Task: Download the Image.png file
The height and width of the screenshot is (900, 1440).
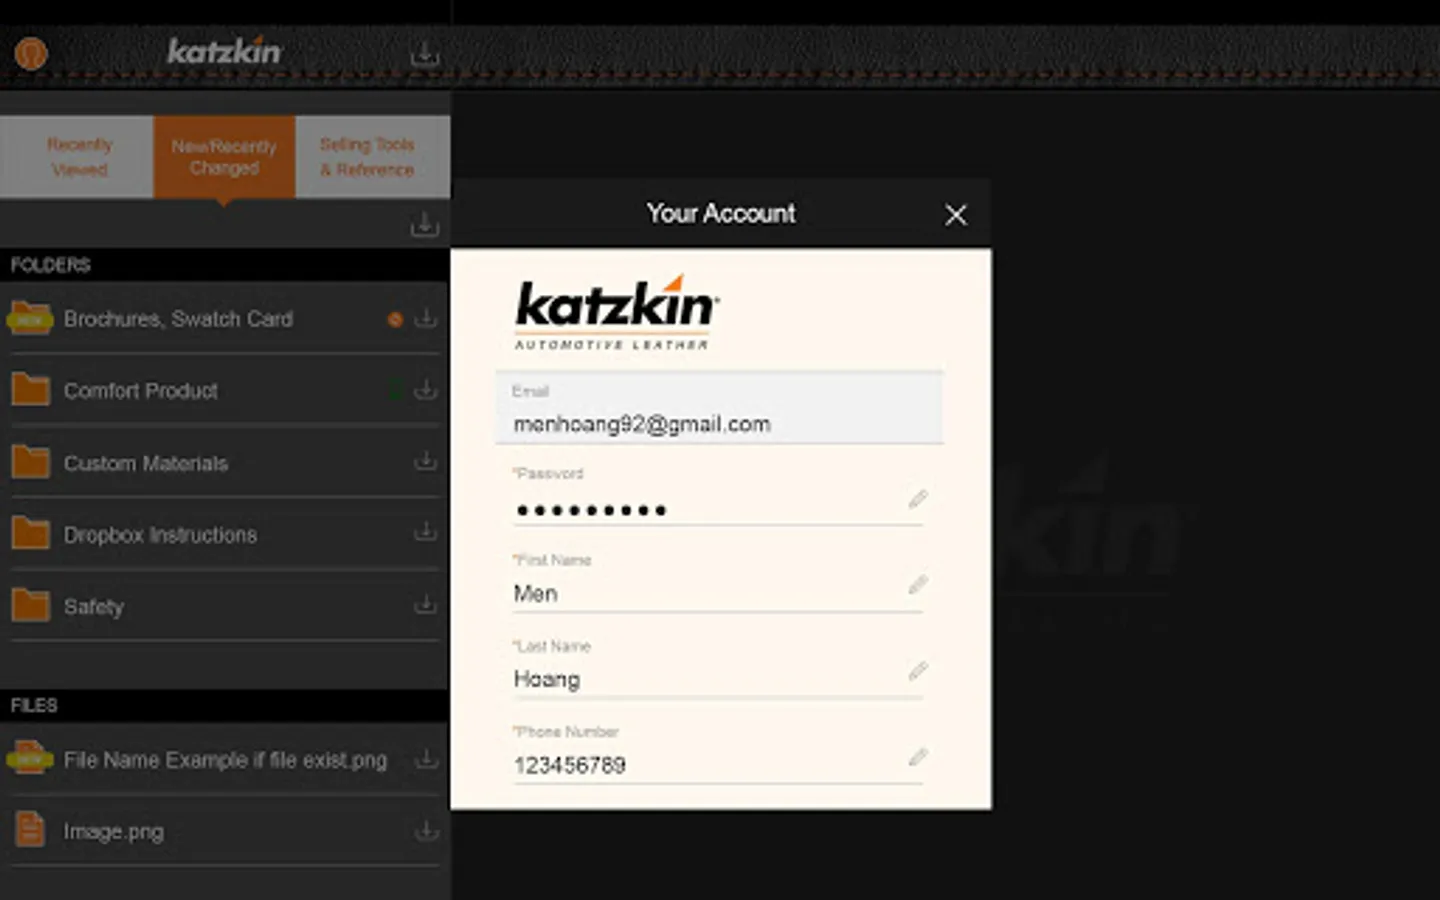Action: (x=426, y=830)
